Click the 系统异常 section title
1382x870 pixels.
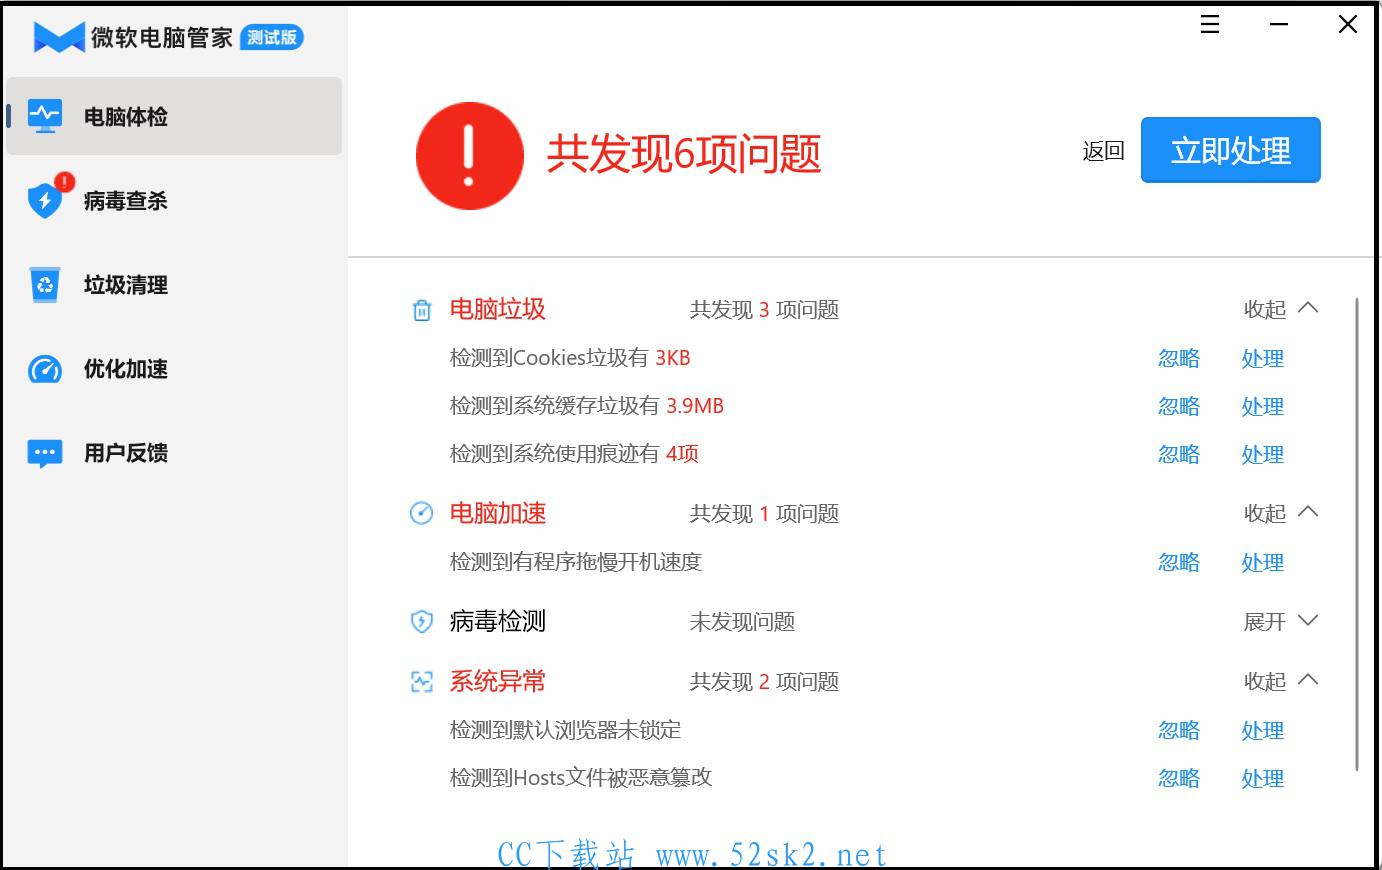tap(498, 682)
